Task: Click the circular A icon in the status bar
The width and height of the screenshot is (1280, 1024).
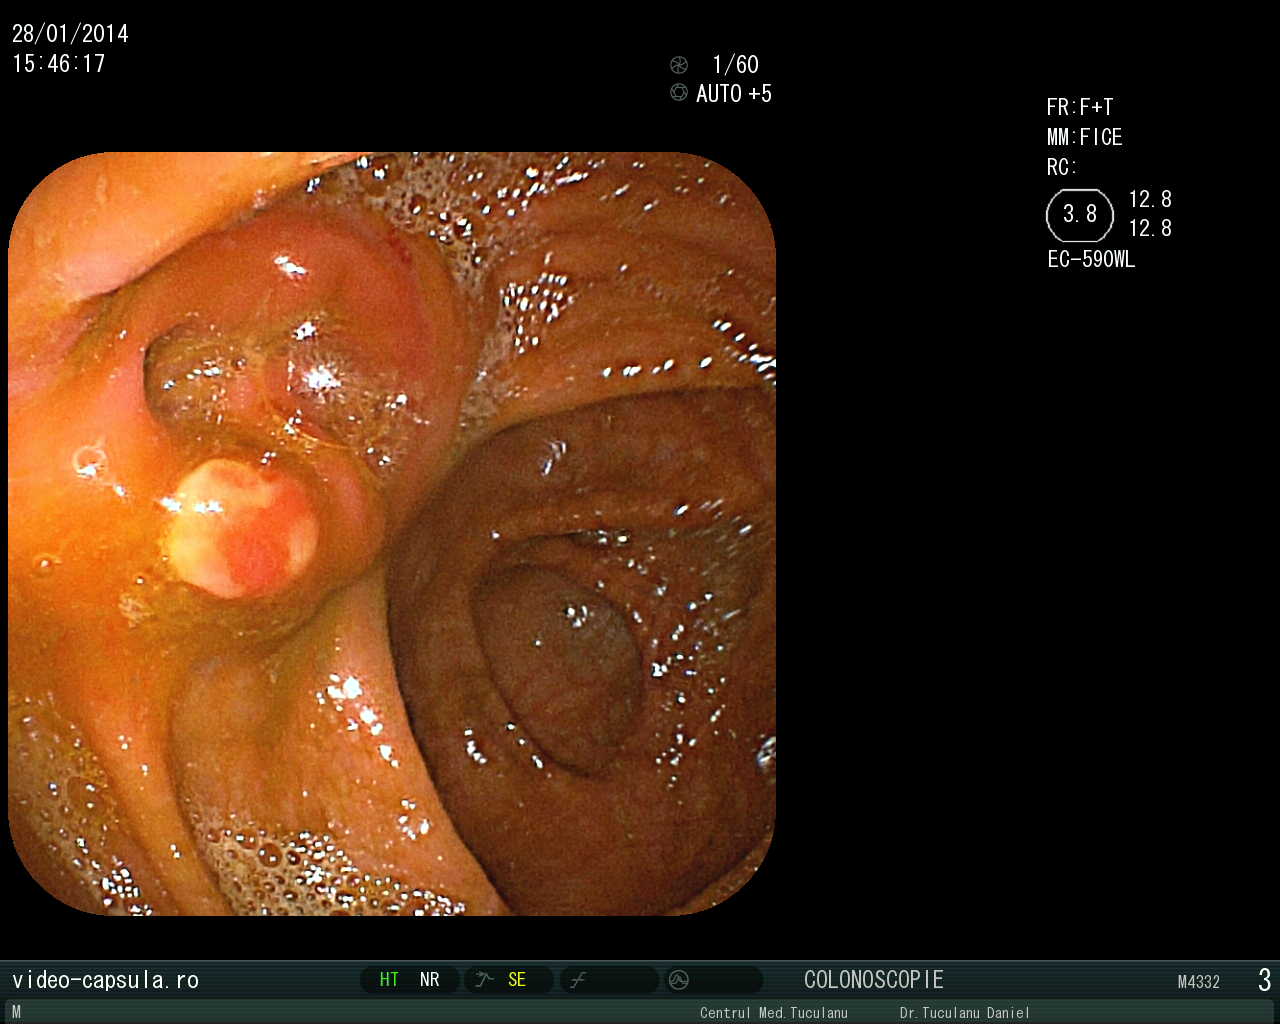Action: click(679, 980)
